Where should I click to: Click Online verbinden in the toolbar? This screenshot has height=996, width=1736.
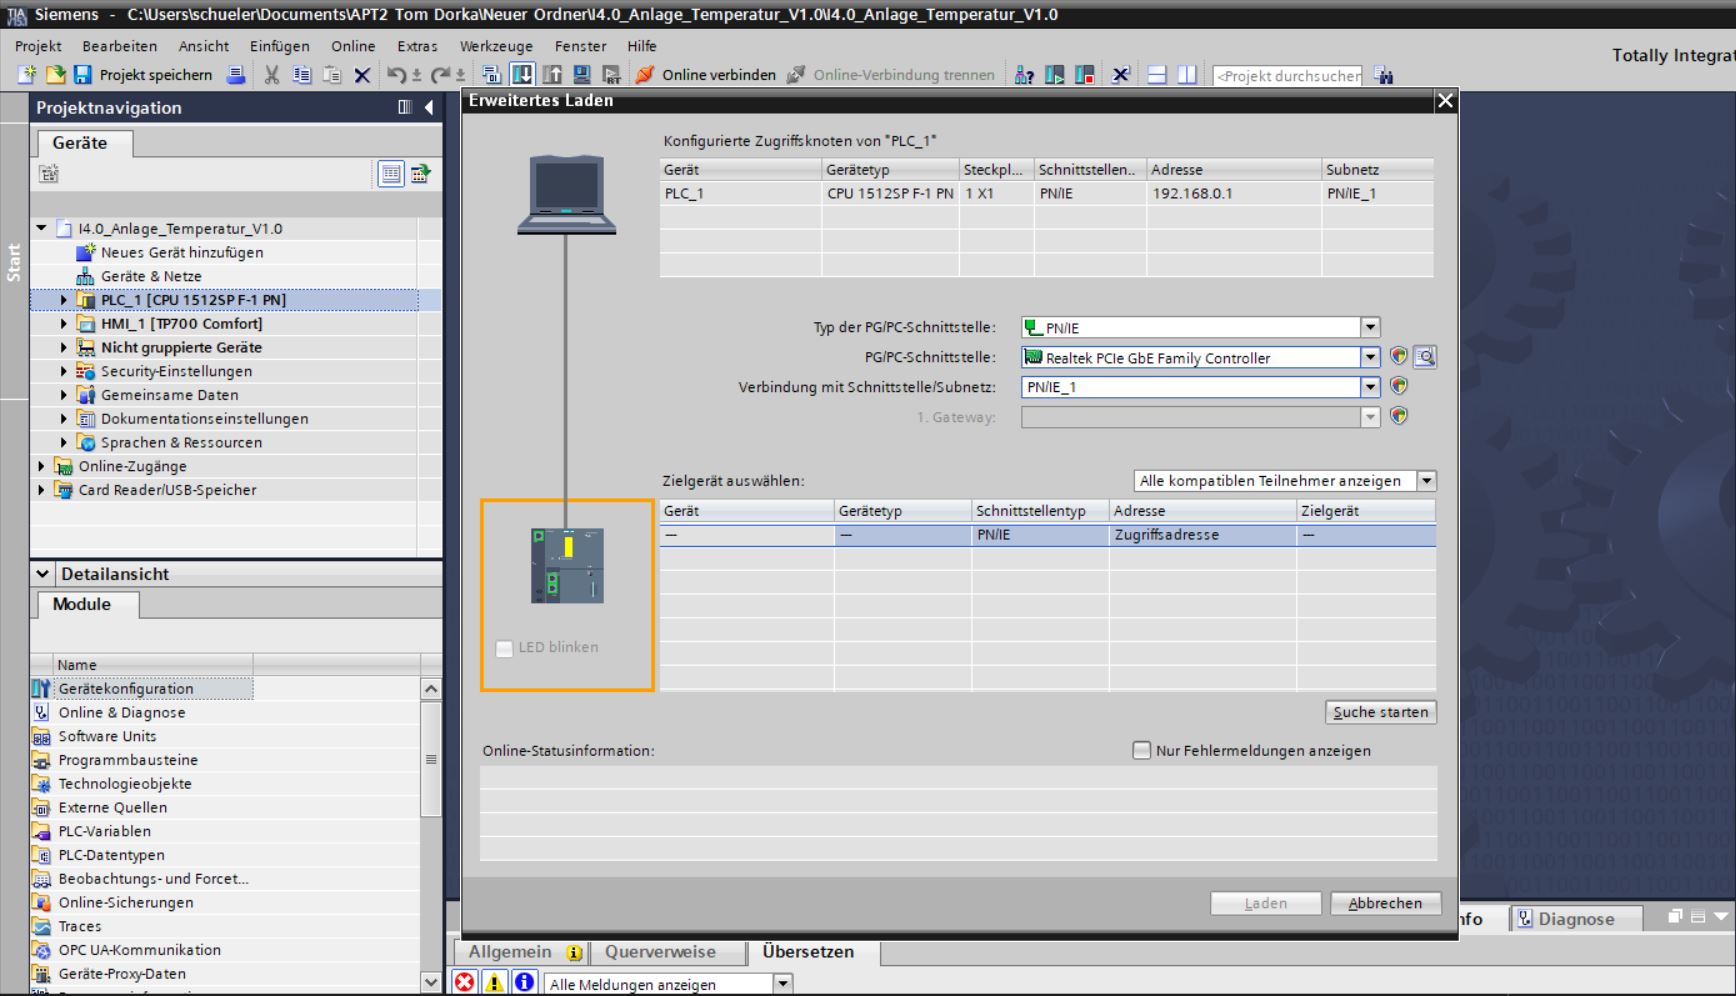click(x=706, y=75)
